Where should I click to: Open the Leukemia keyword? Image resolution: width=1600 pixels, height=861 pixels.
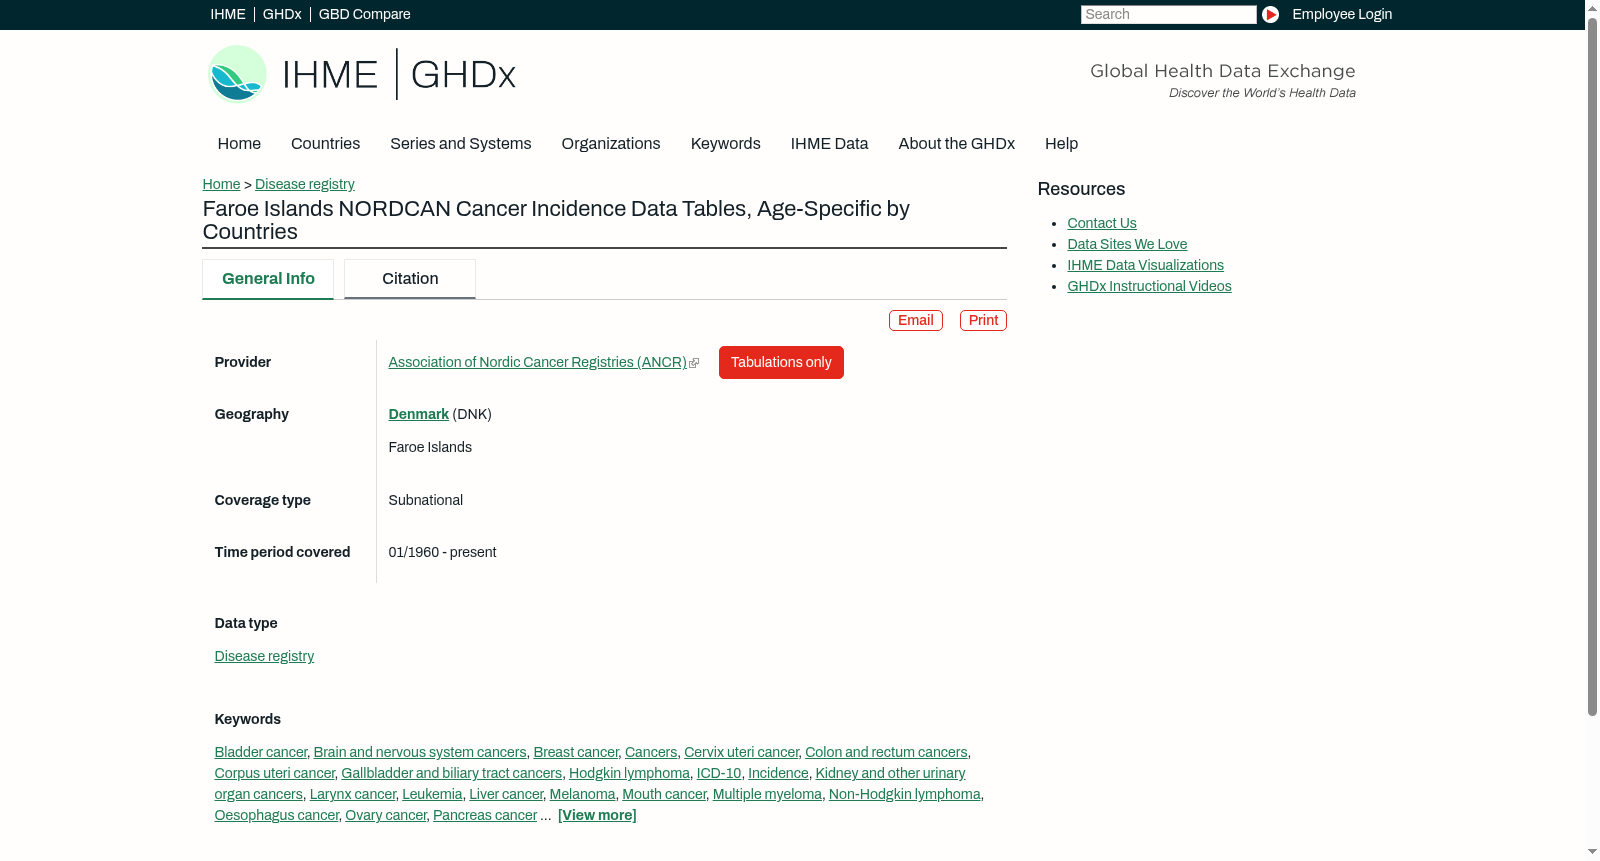(x=432, y=794)
